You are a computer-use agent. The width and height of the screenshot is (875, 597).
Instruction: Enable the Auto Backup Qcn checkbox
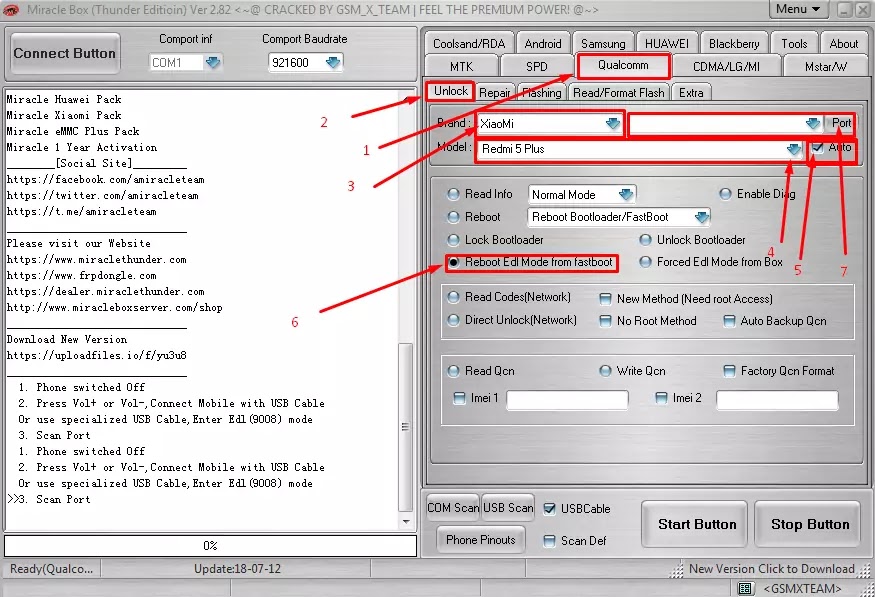point(729,321)
